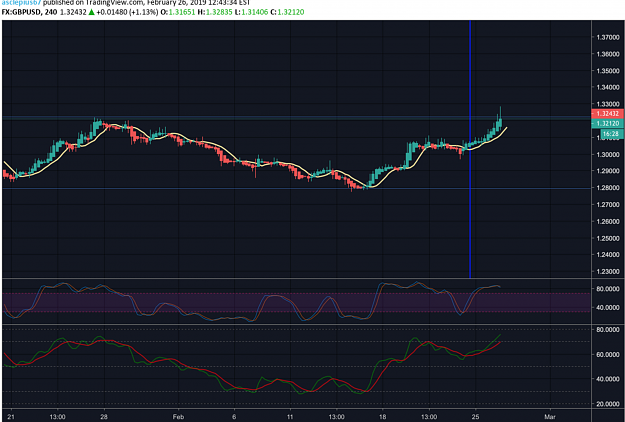Click the open value O:1.31651
Screen dimensions: 625x422
178,12
